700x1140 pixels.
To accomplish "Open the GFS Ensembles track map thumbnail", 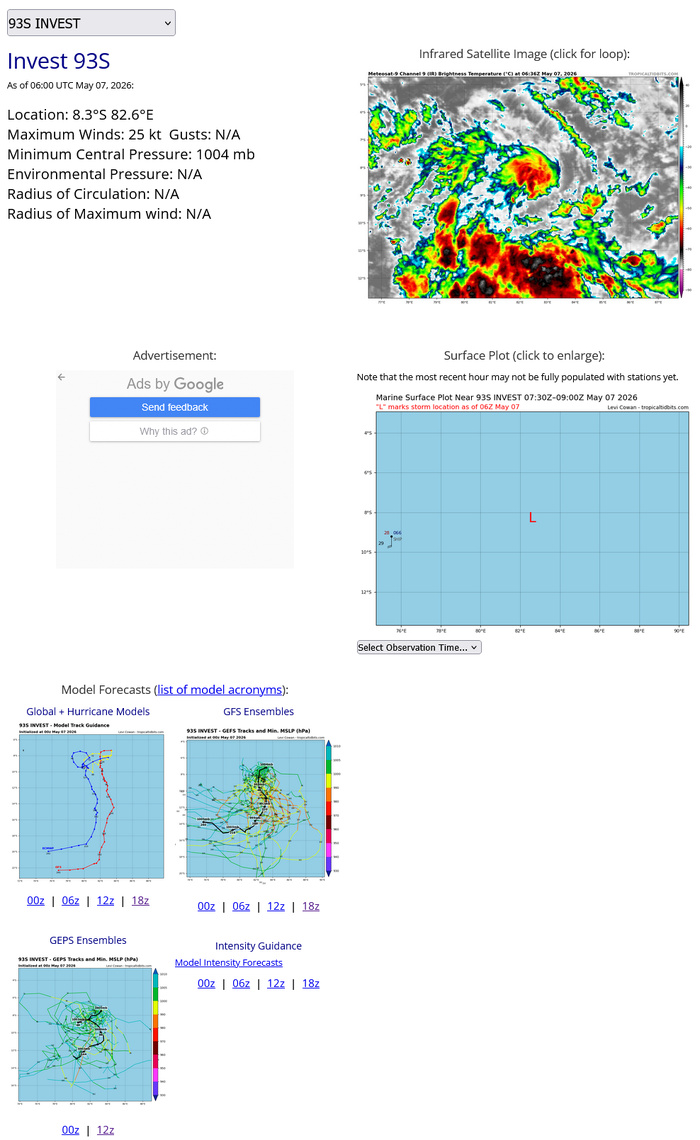I will [259, 805].
